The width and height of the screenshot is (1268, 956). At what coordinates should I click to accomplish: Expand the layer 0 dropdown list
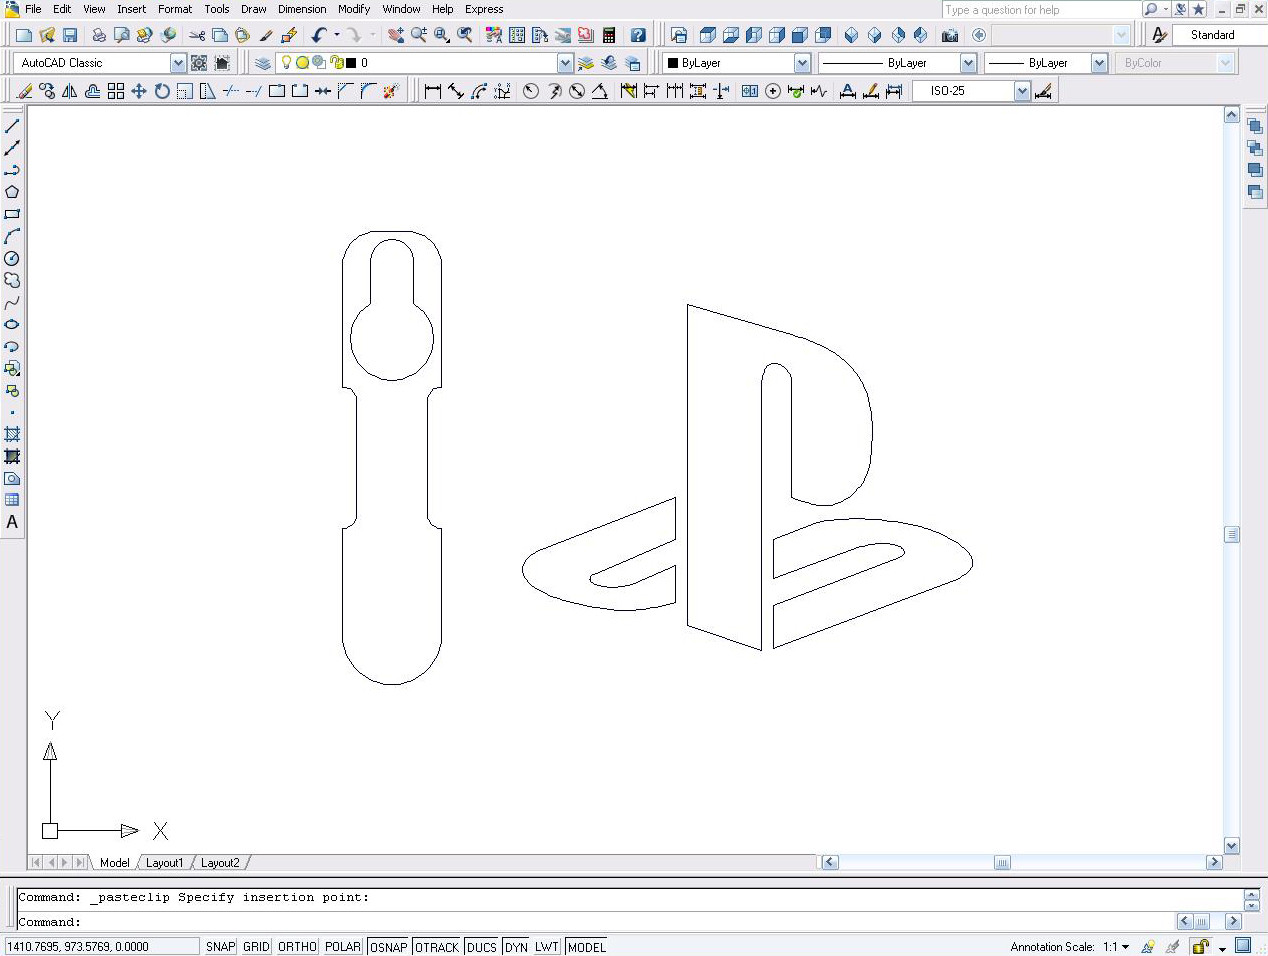[x=565, y=63]
